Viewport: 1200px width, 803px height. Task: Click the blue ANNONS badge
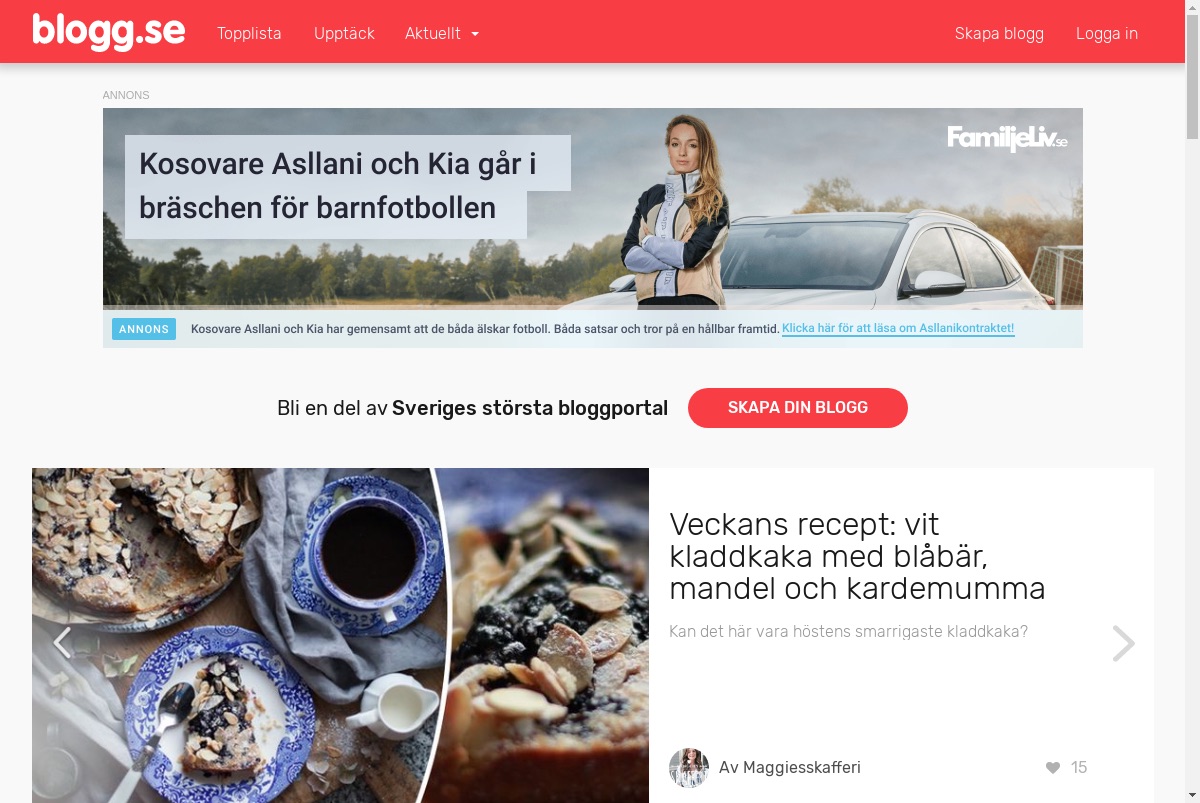point(144,329)
